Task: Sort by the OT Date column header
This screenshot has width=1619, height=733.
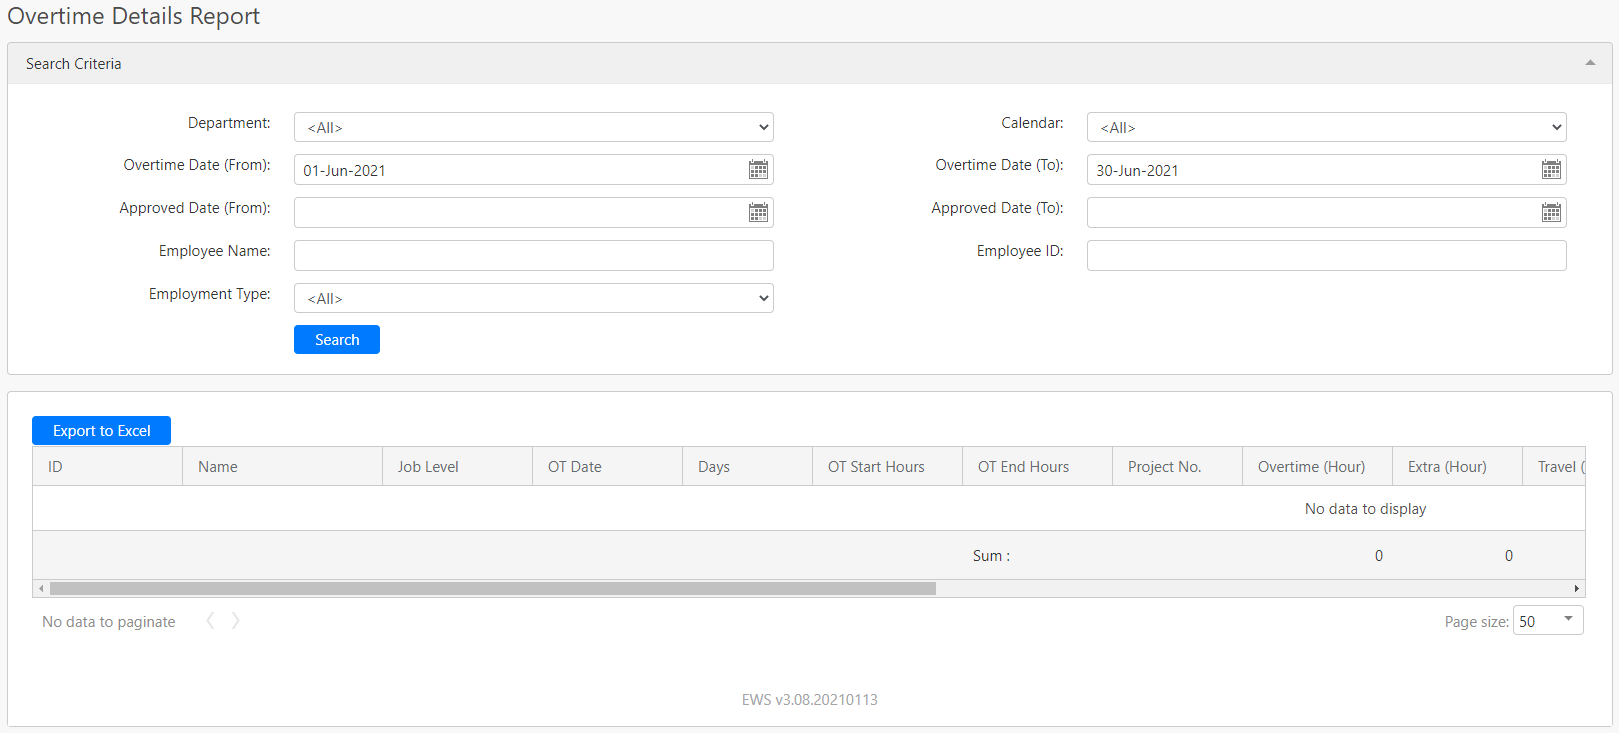Action: (x=608, y=467)
